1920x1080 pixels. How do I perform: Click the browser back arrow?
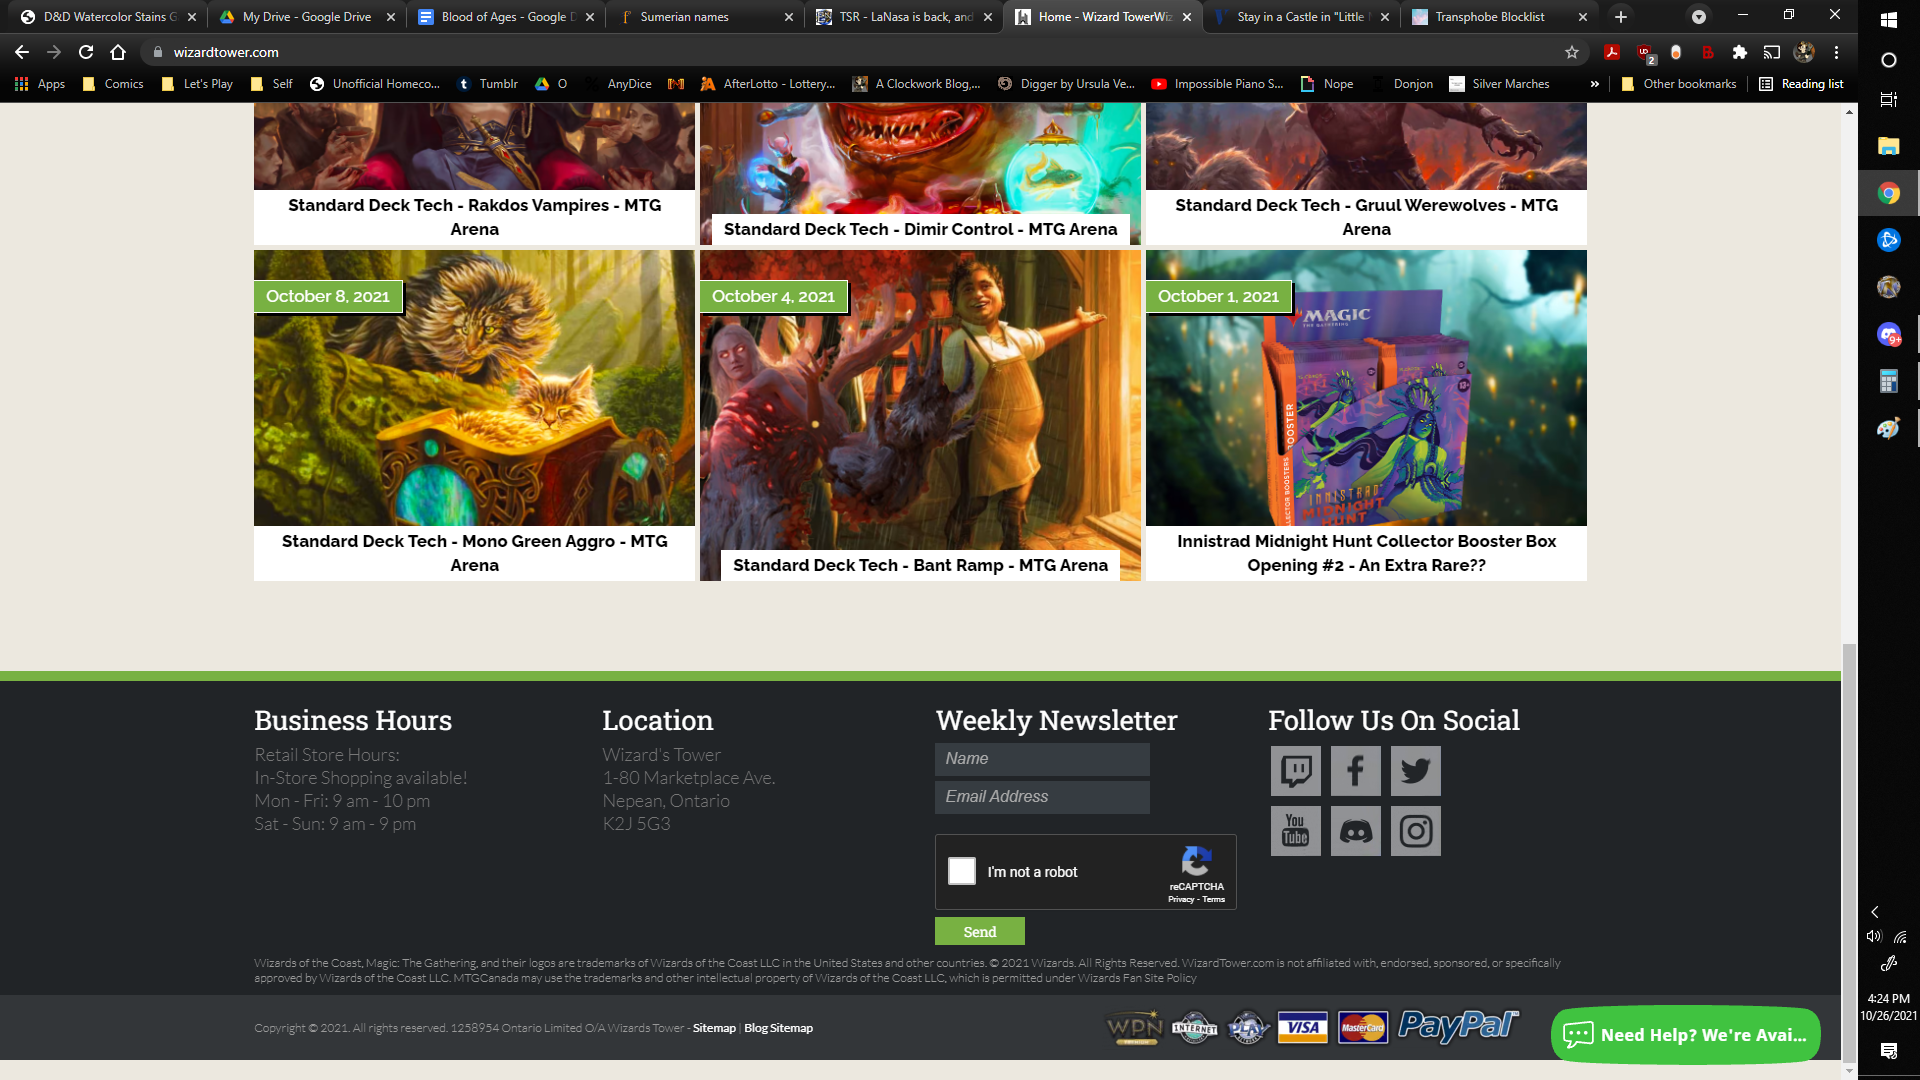coord(22,52)
